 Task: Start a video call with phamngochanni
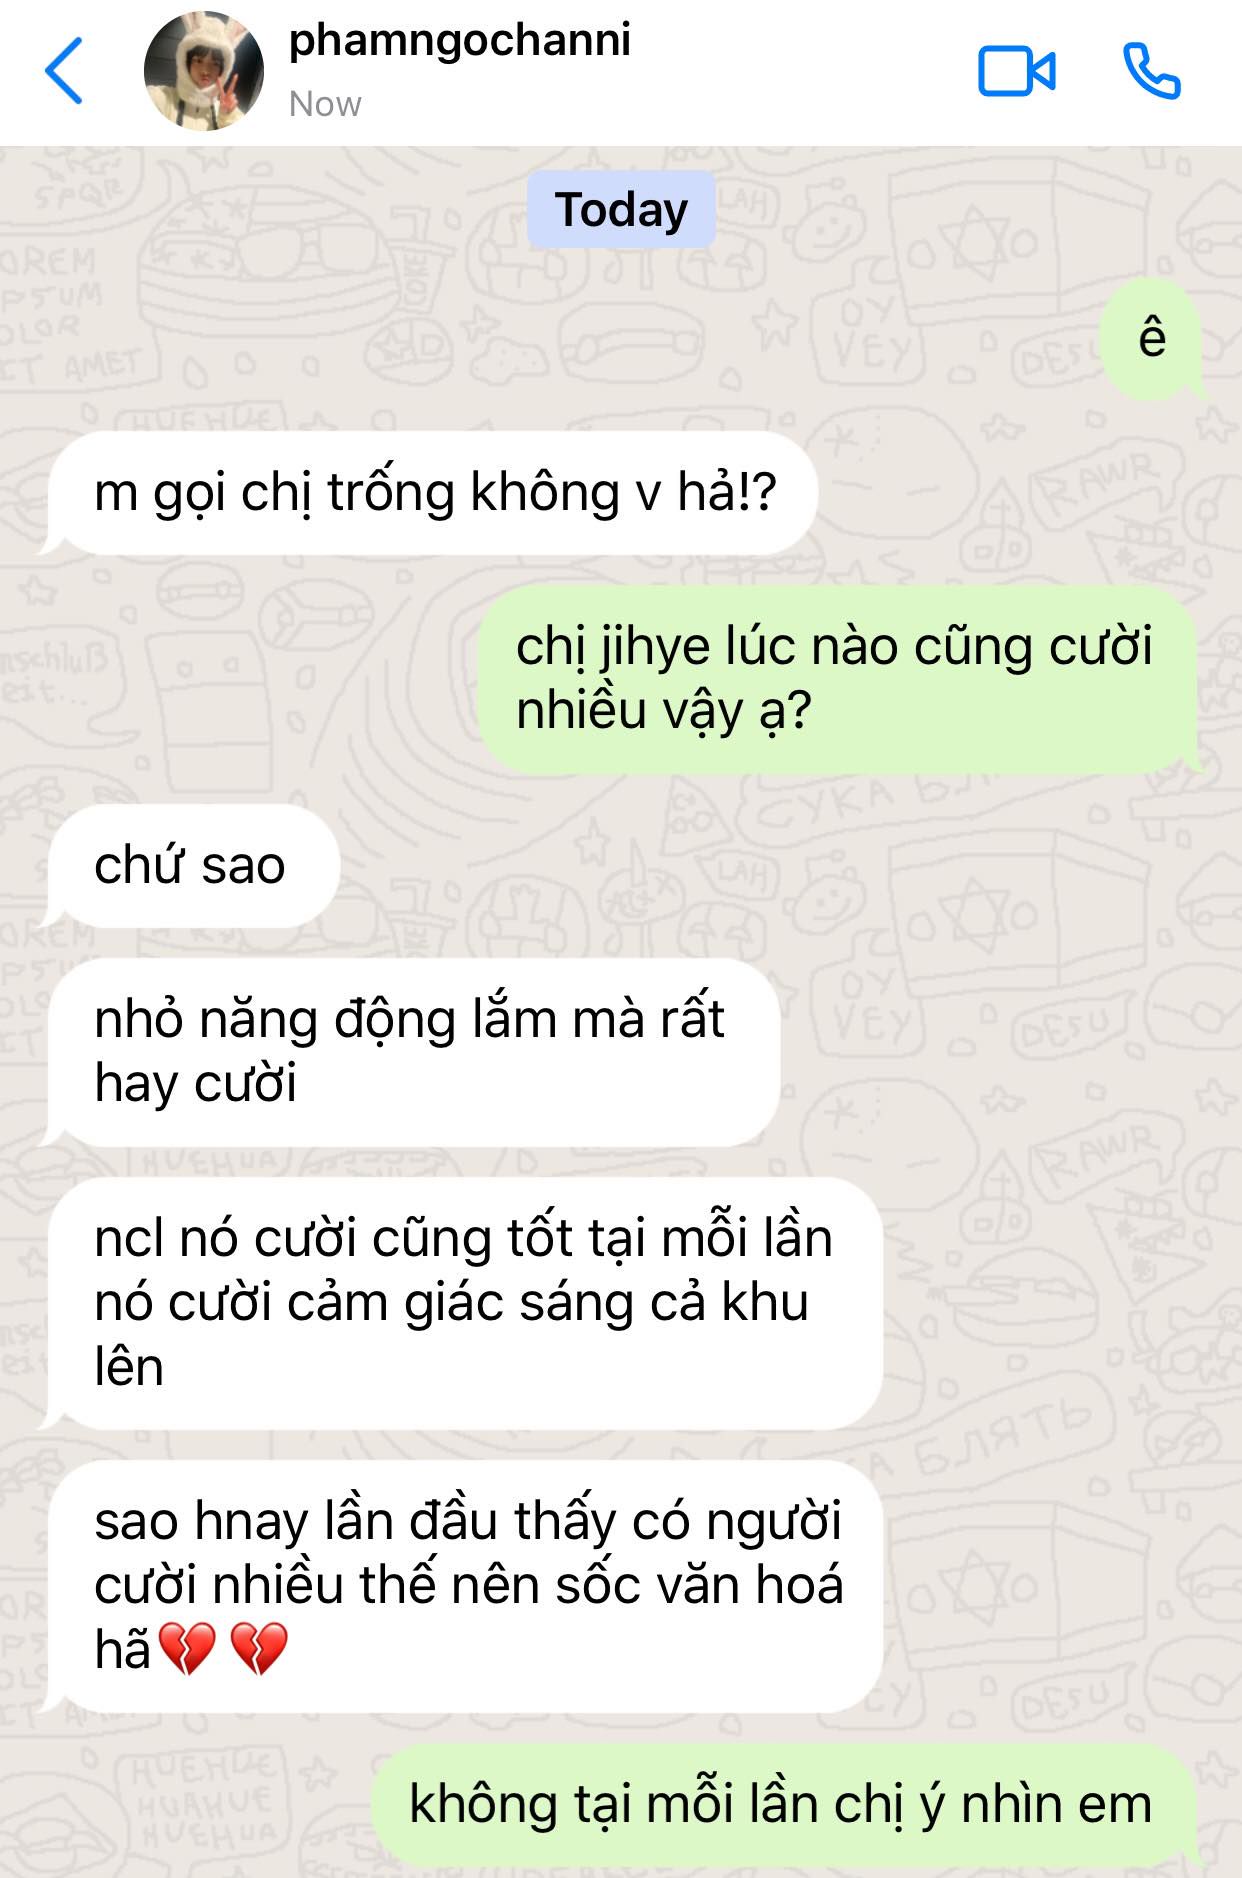(x=1016, y=72)
